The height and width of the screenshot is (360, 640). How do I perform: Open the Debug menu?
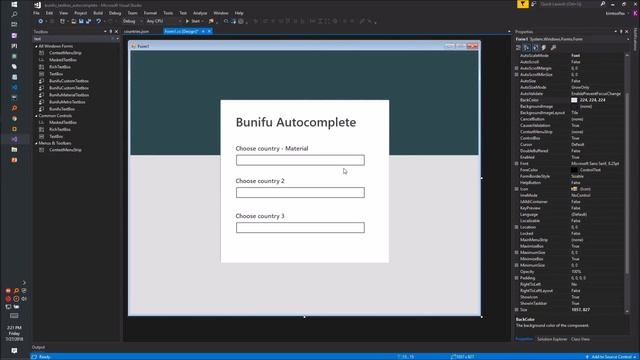tap(115, 13)
